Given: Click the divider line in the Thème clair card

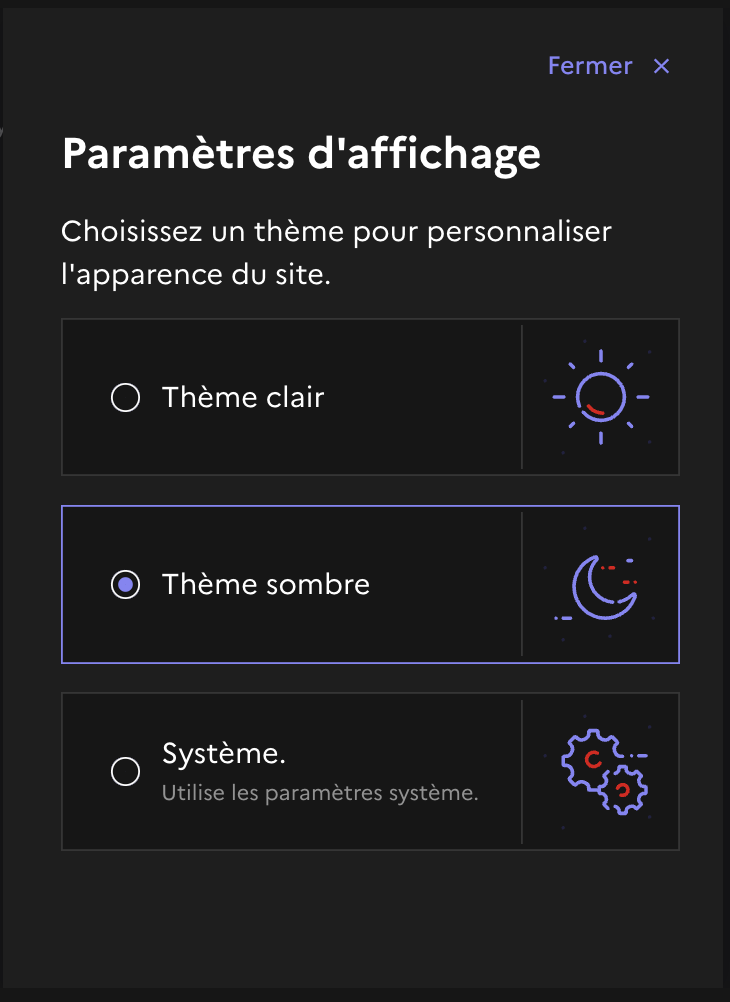Looking at the screenshot, I should pos(522,397).
